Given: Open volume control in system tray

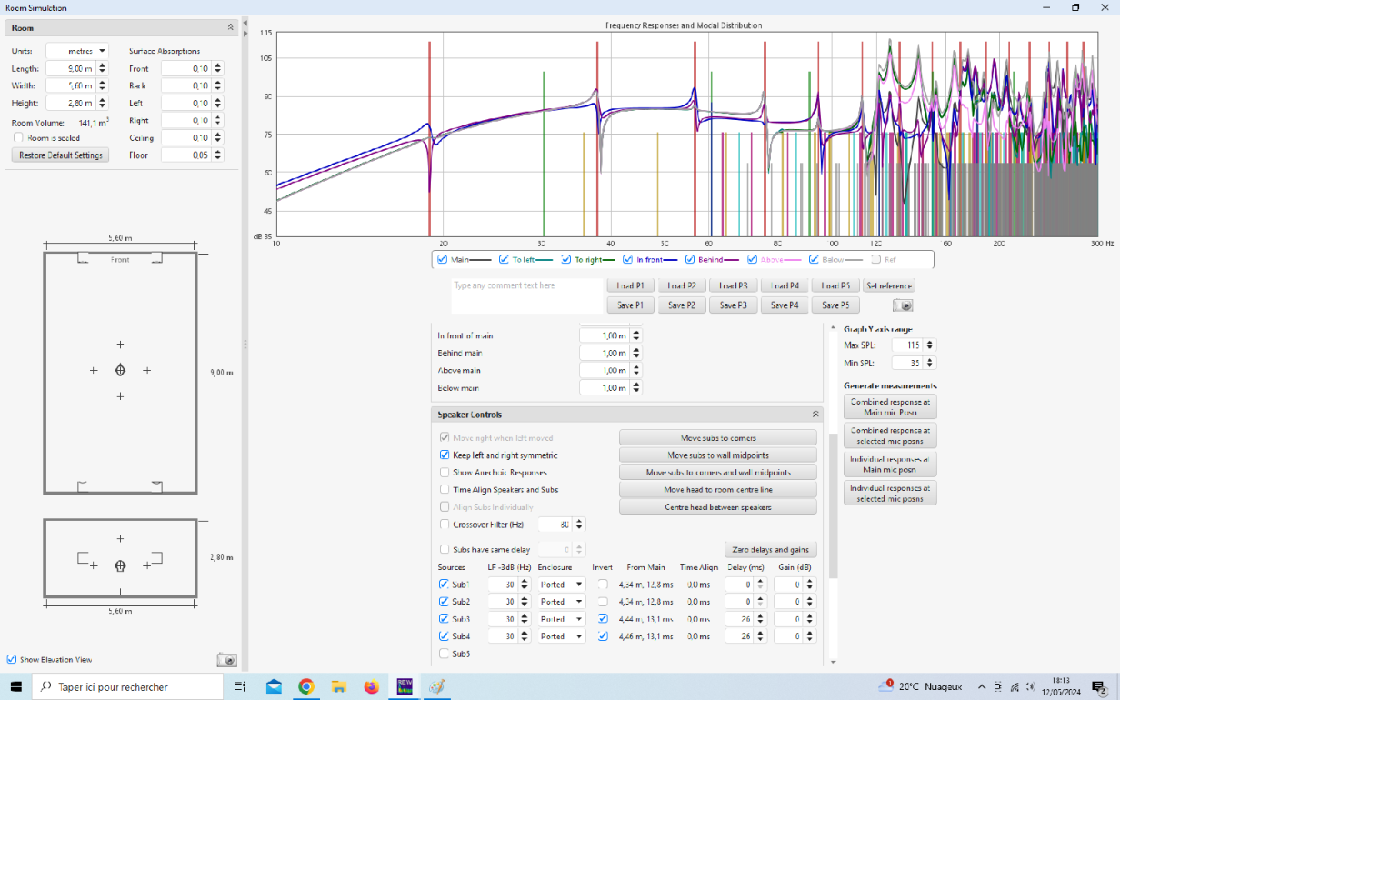Looking at the screenshot, I should click(x=1030, y=687).
